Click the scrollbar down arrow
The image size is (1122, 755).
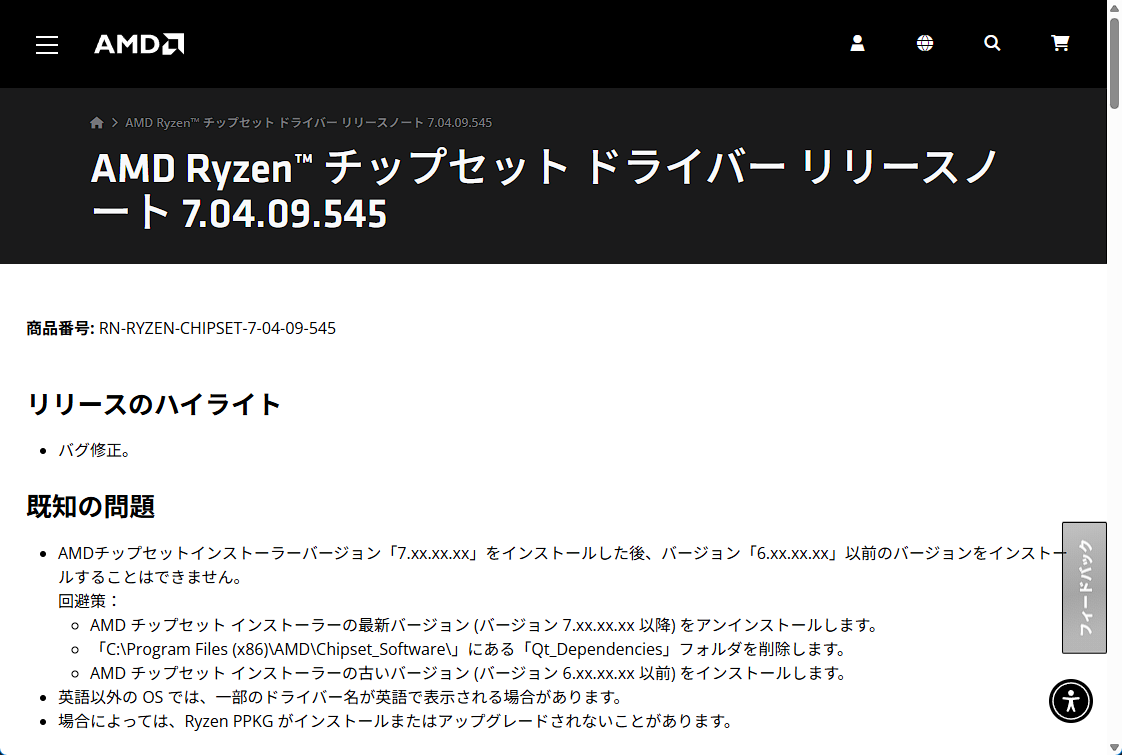click(1114, 748)
